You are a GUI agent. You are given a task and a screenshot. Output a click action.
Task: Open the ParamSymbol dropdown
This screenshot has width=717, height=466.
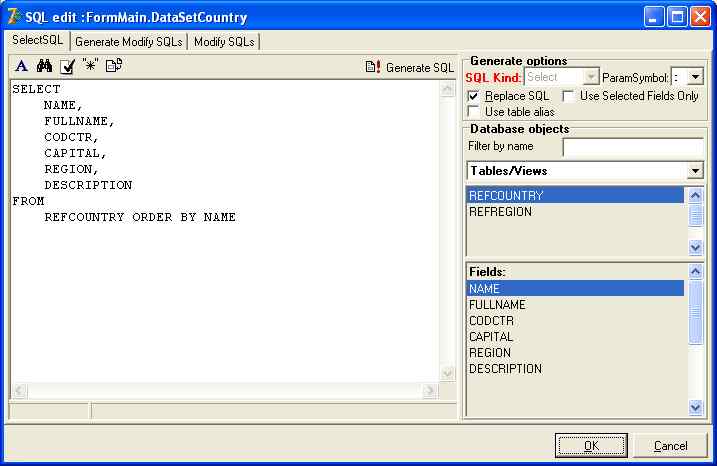695,77
